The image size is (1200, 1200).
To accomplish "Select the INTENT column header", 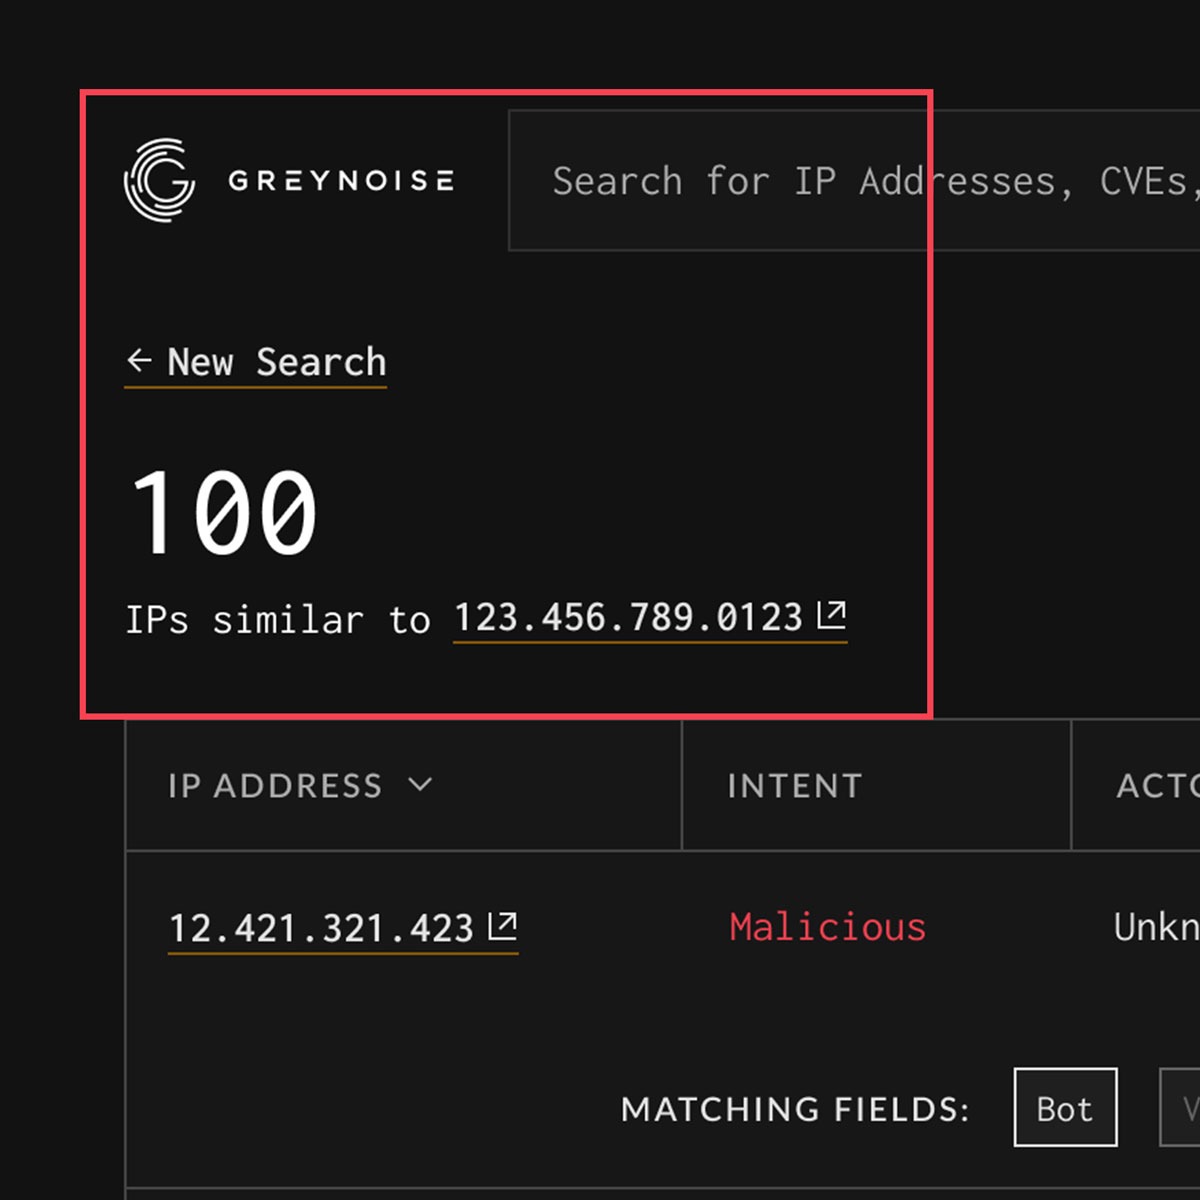I will tap(794, 786).
